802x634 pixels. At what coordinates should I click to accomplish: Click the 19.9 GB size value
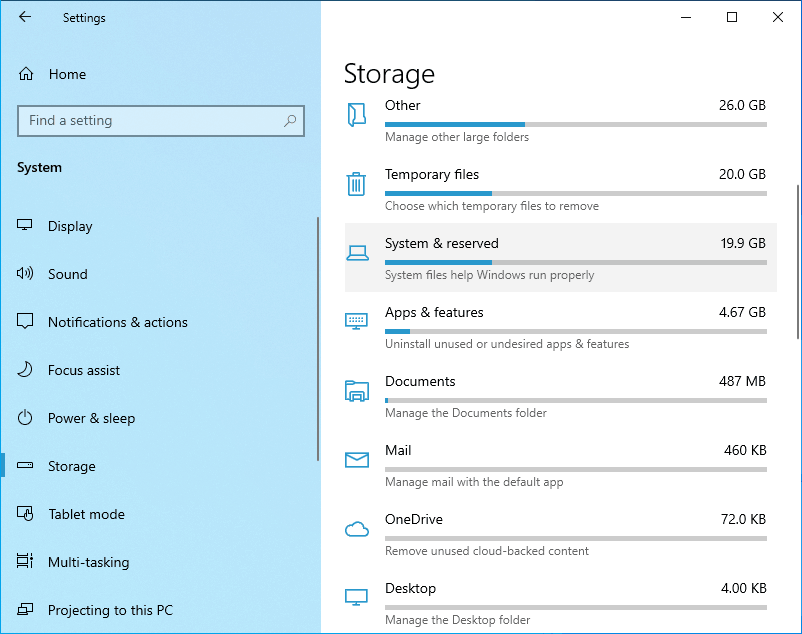743,243
